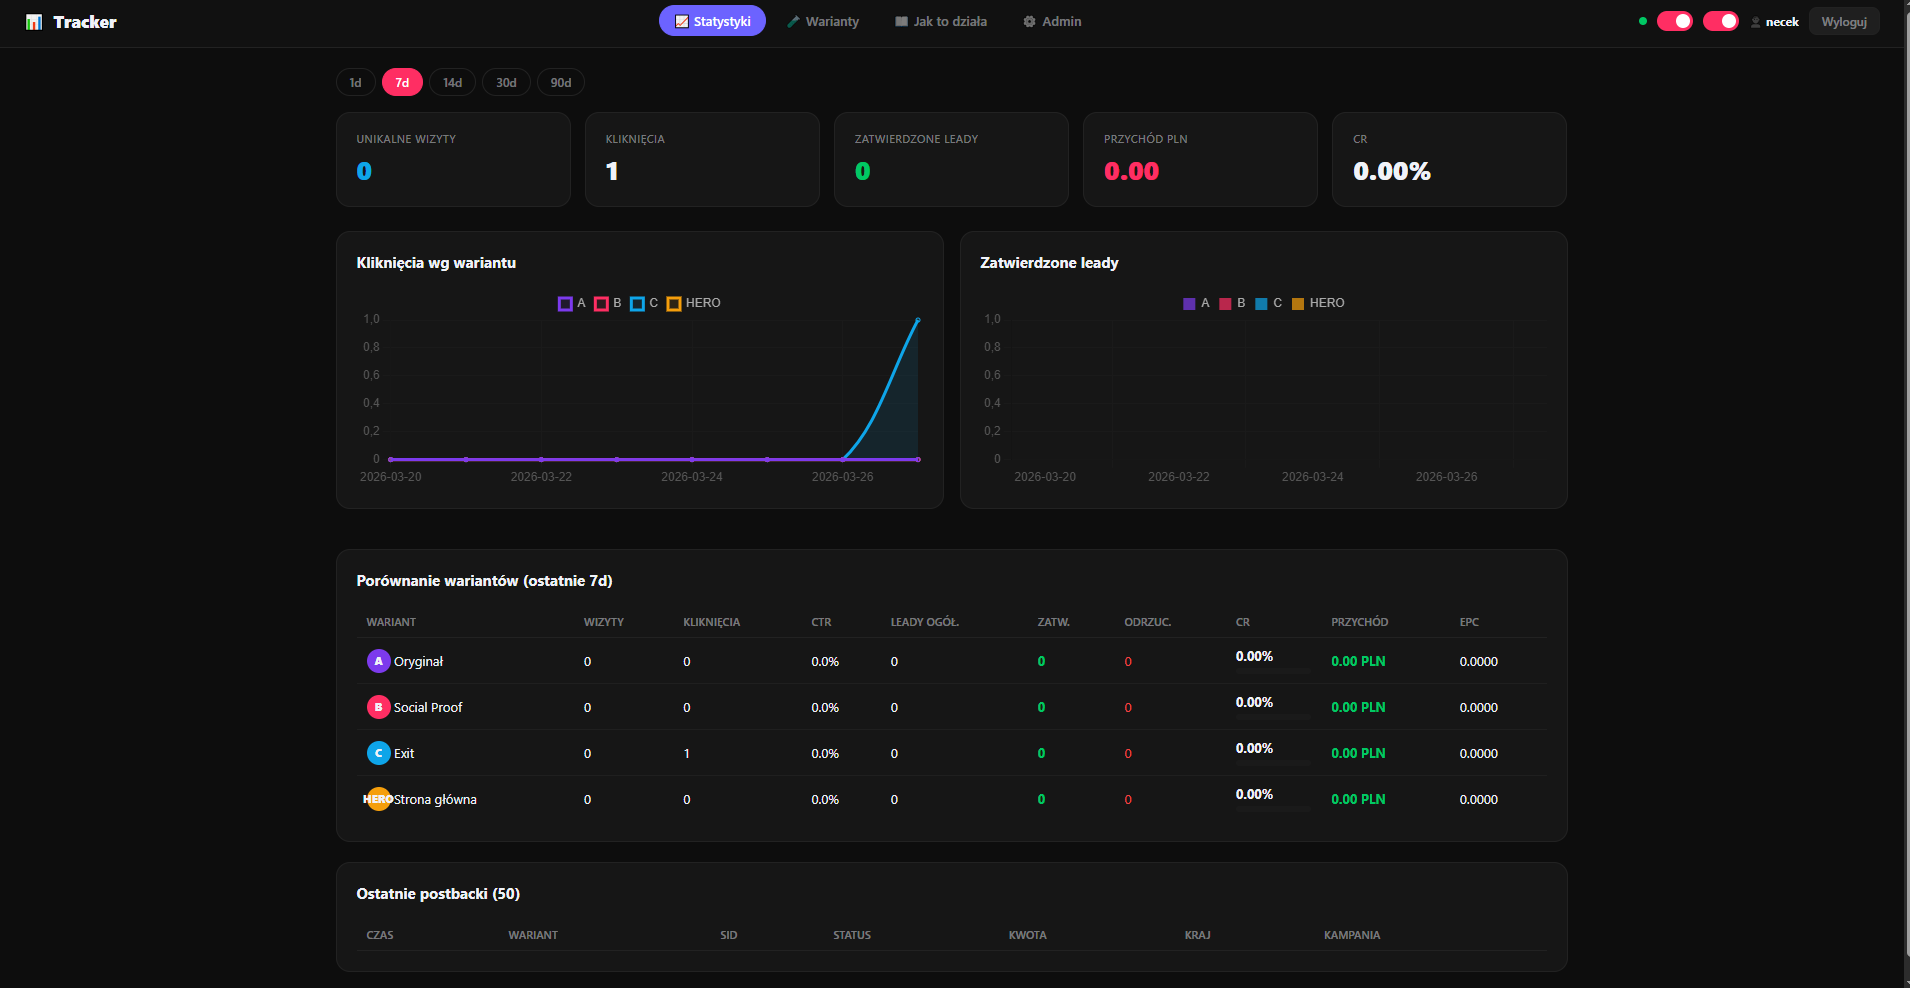Toggle the second pink switch next to necek
1910x988 pixels.
[1720, 21]
